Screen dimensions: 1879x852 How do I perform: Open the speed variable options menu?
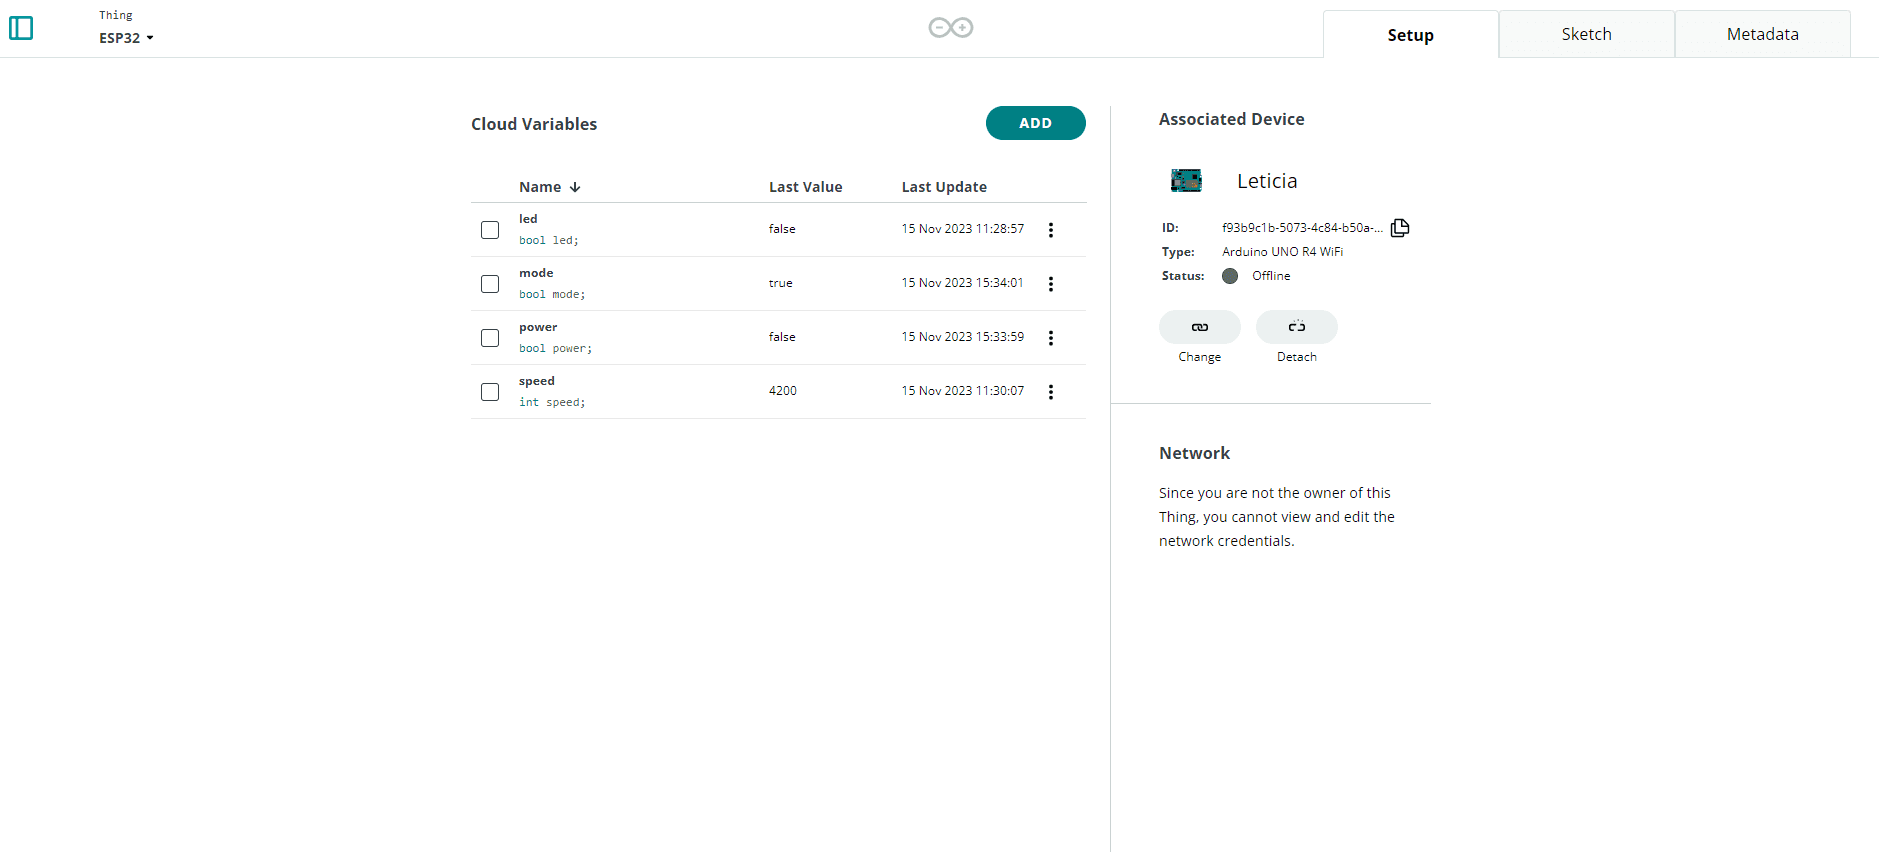[1050, 392]
